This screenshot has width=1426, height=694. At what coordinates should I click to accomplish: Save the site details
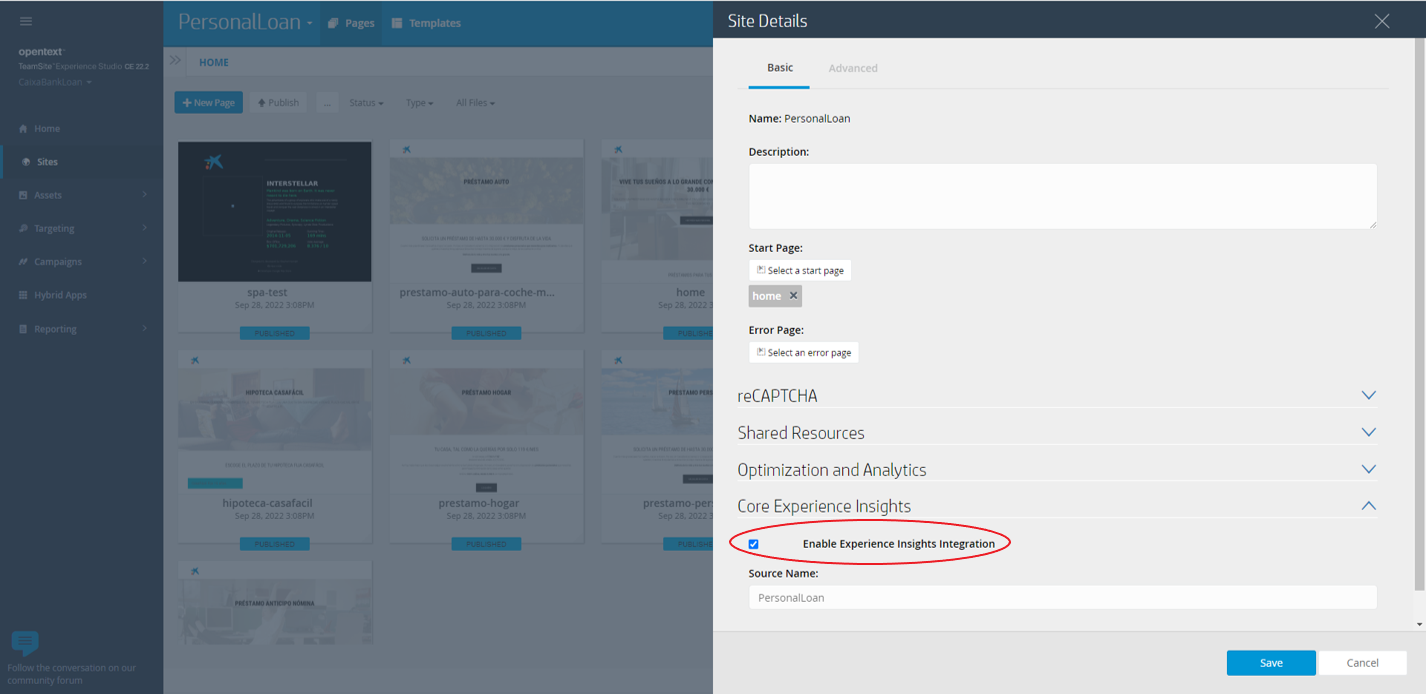click(1270, 662)
